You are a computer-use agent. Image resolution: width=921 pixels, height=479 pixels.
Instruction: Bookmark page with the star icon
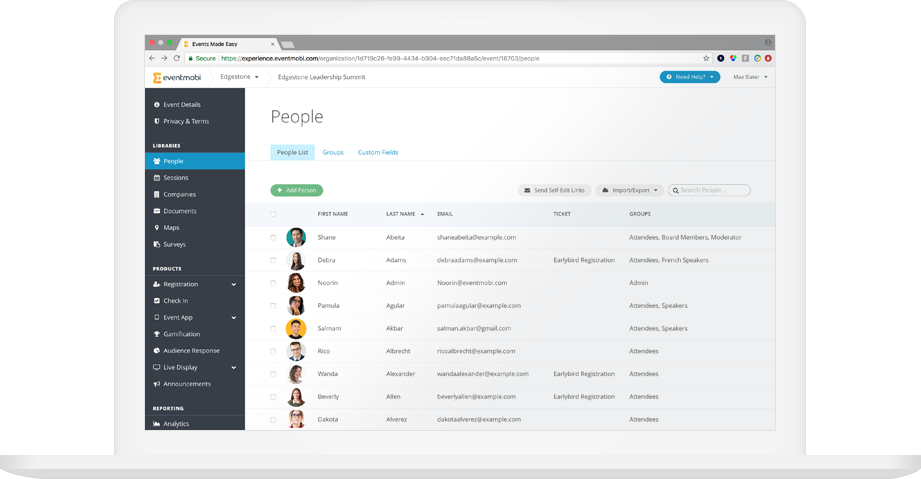pos(706,58)
